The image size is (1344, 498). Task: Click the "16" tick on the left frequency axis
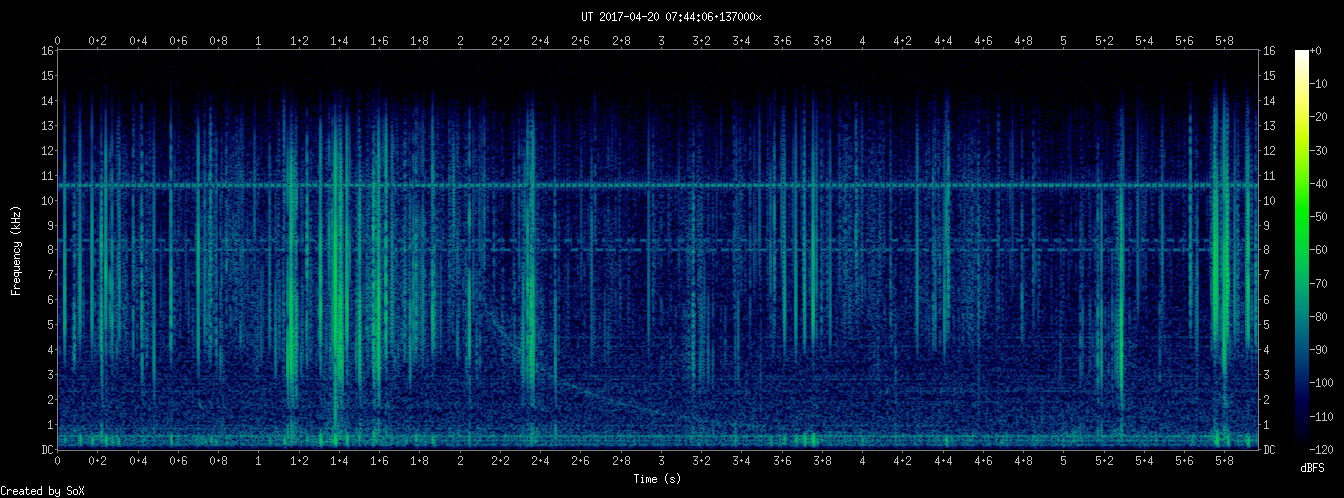point(47,51)
